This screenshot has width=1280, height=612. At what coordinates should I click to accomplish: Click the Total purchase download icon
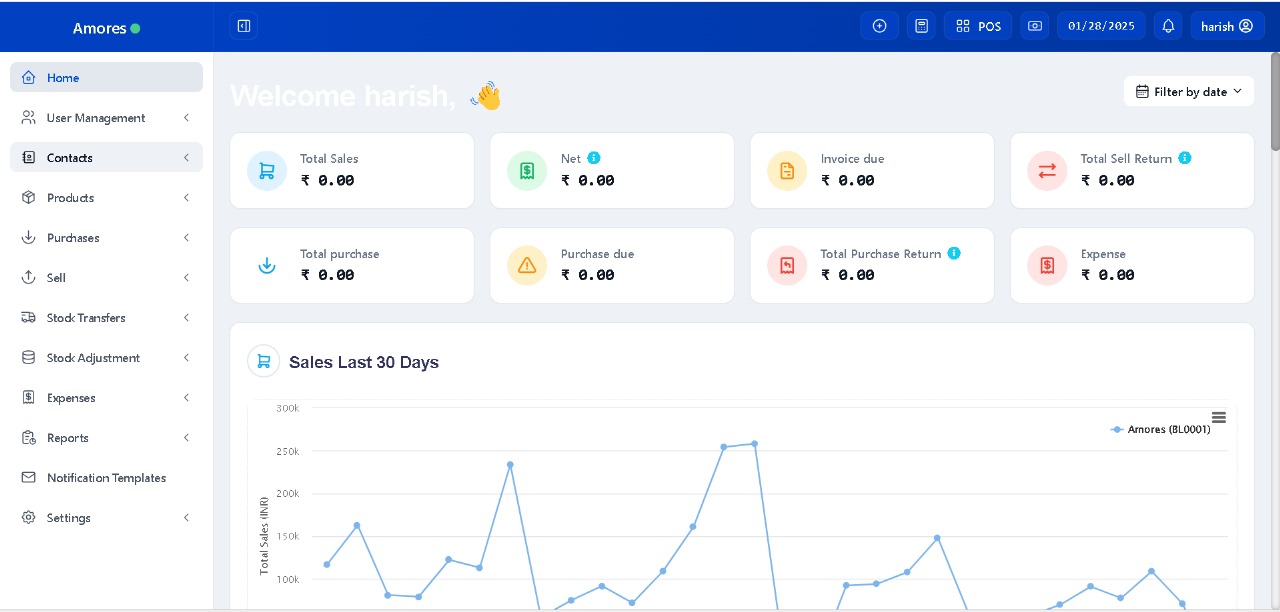tap(267, 265)
